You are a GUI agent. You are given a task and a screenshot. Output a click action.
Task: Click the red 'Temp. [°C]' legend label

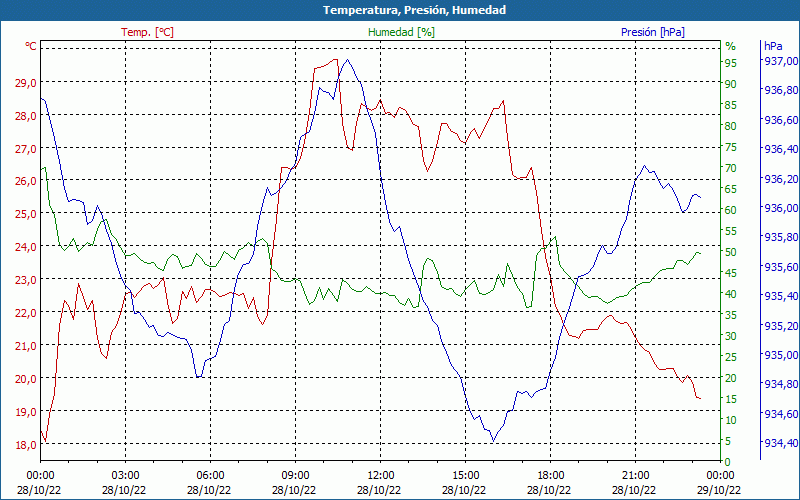[x=147, y=32]
